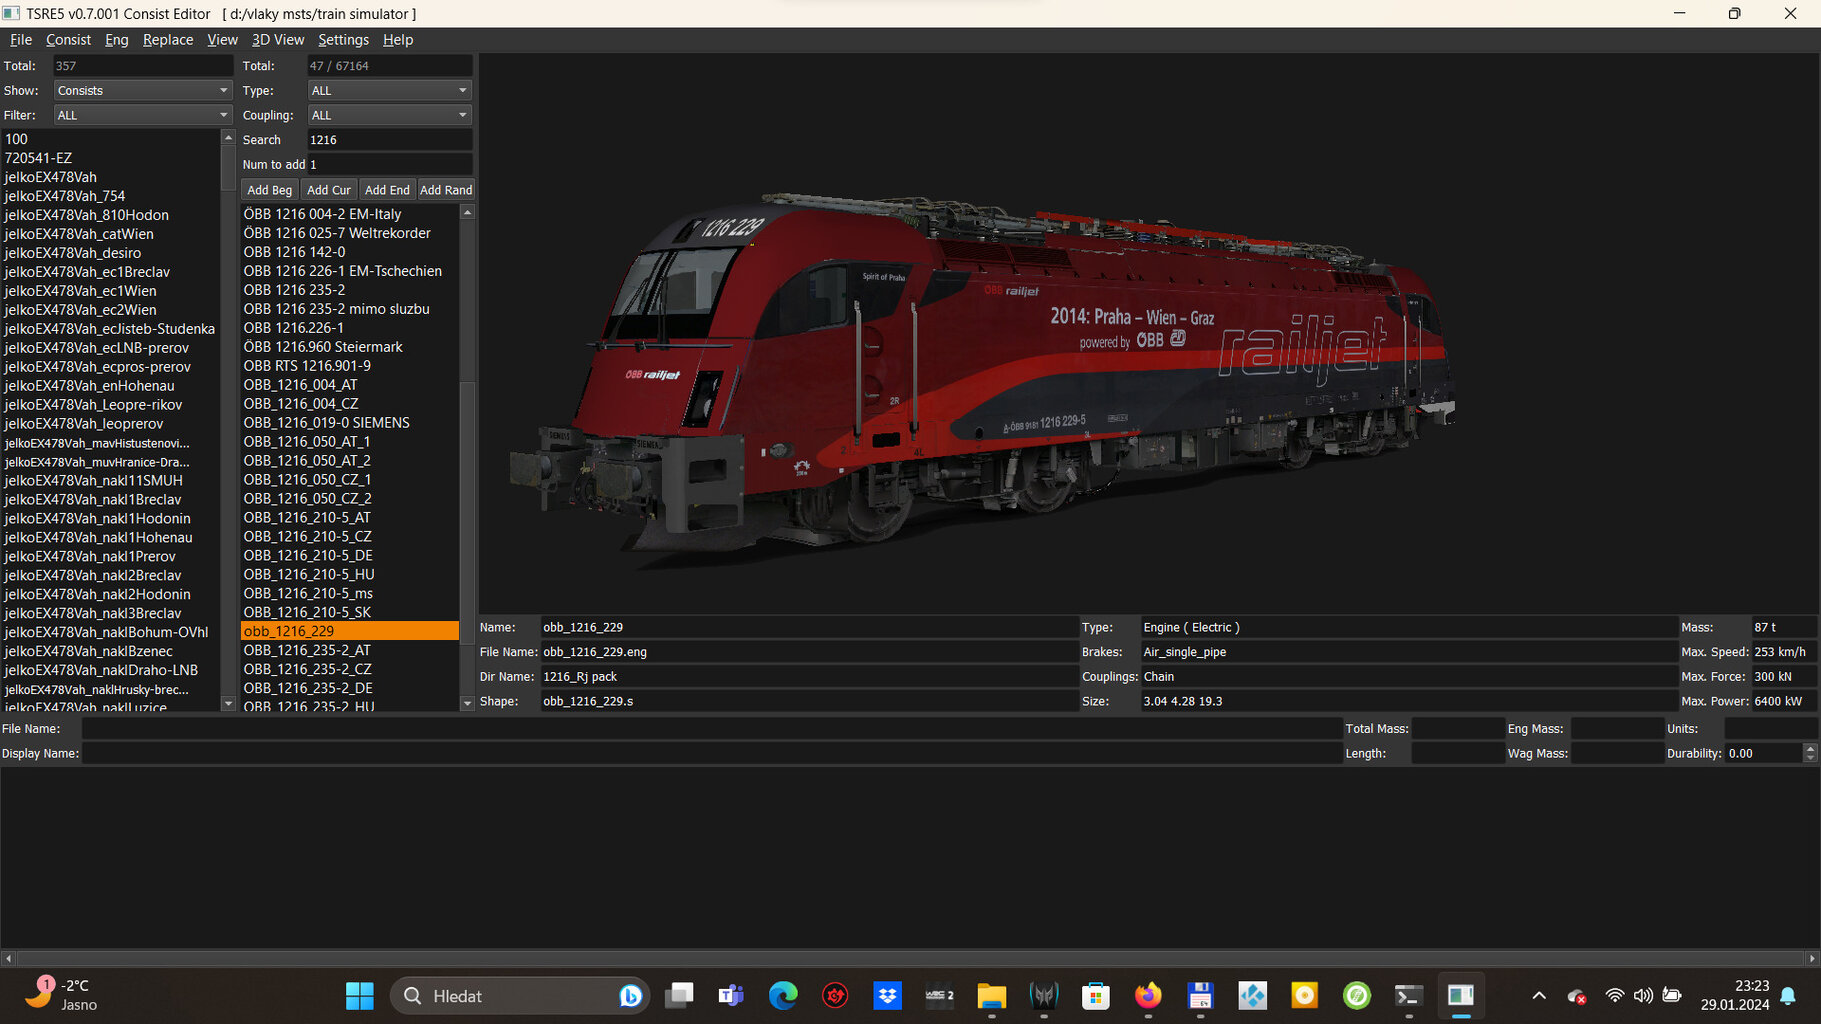Decrease the Durability value with down arrow
Screen dimensions: 1821x1024
click(x=1810, y=758)
